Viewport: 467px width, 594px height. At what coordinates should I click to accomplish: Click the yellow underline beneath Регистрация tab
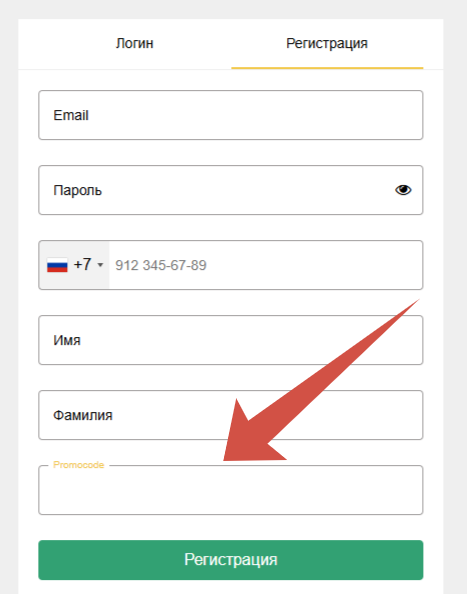click(x=327, y=68)
